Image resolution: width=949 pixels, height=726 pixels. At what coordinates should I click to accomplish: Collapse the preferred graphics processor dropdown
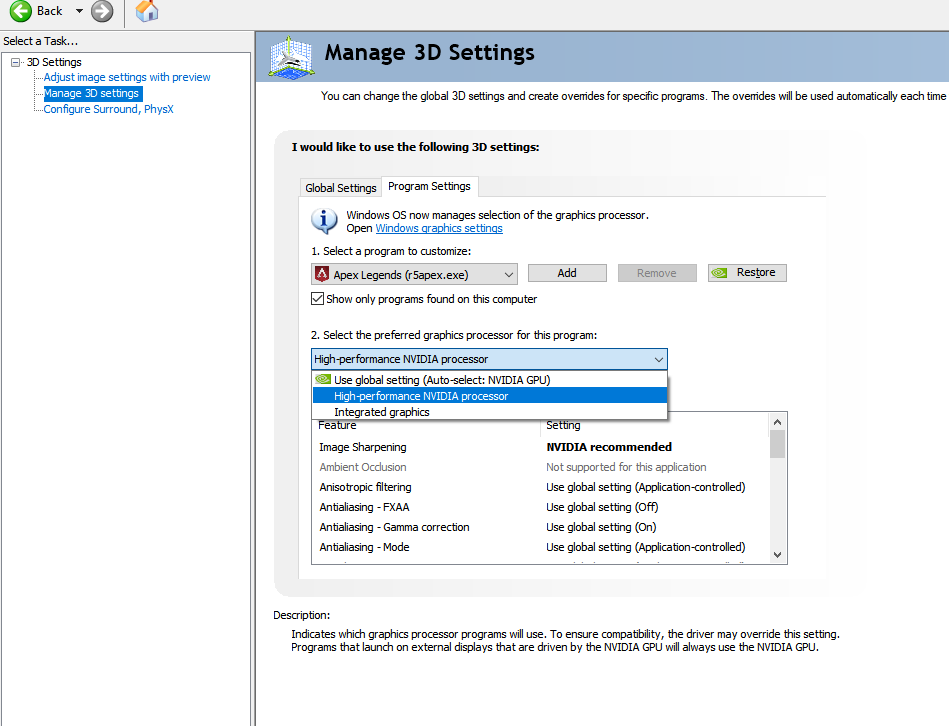tap(658, 359)
